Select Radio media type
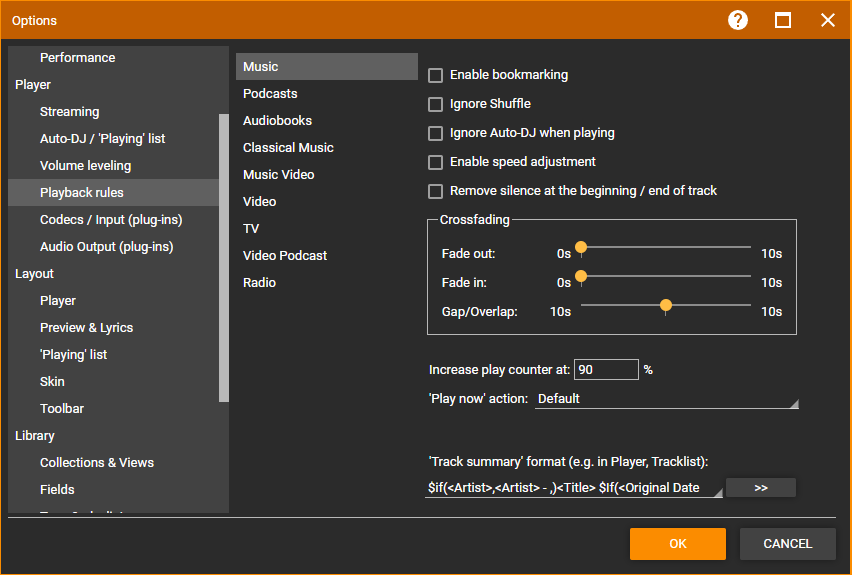Image resolution: width=852 pixels, height=575 pixels. click(327, 283)
